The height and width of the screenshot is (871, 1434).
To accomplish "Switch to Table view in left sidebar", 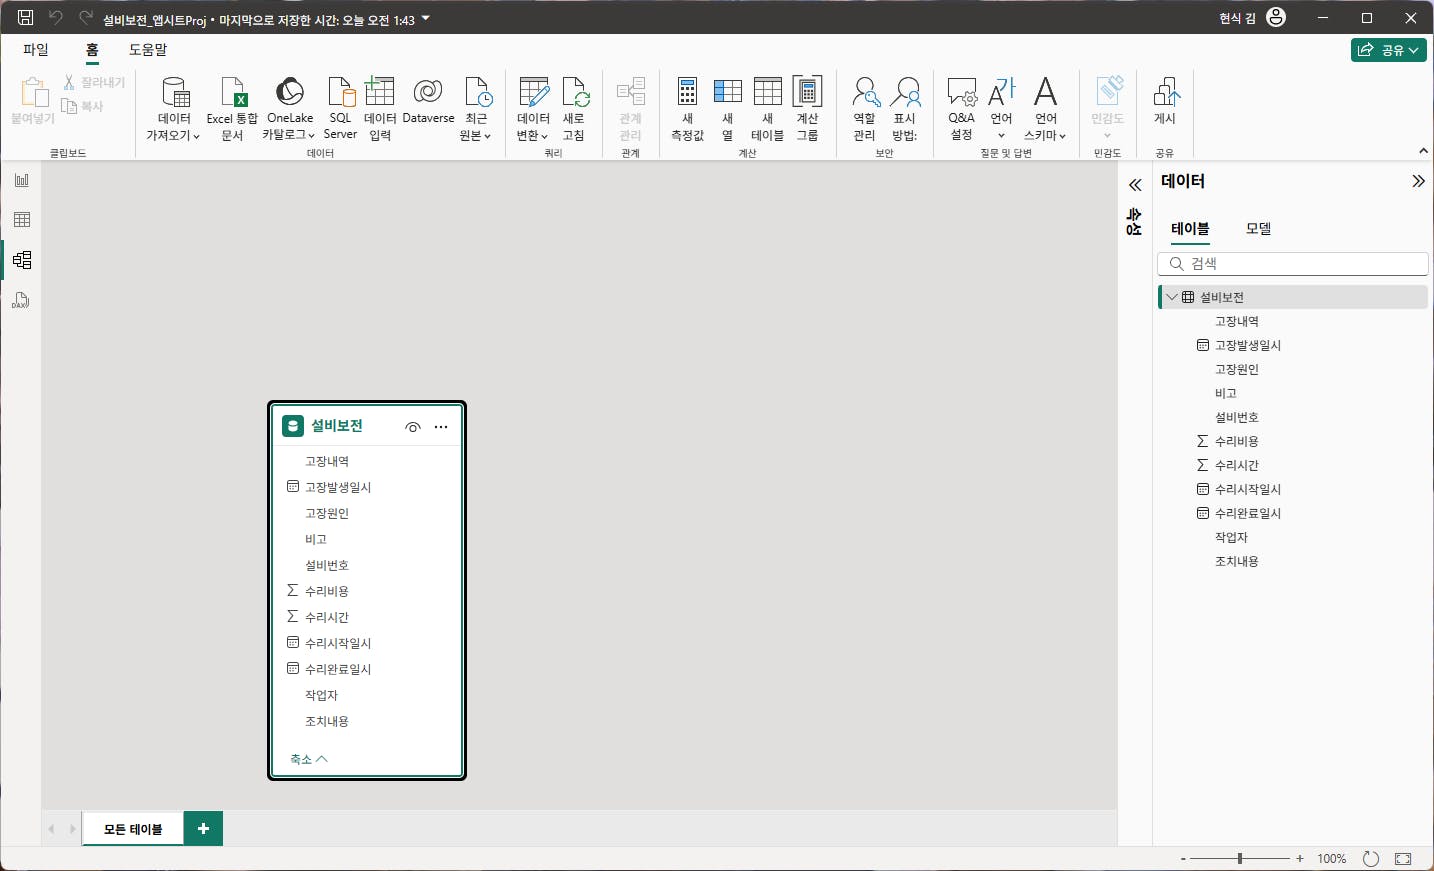I will 22,220.
